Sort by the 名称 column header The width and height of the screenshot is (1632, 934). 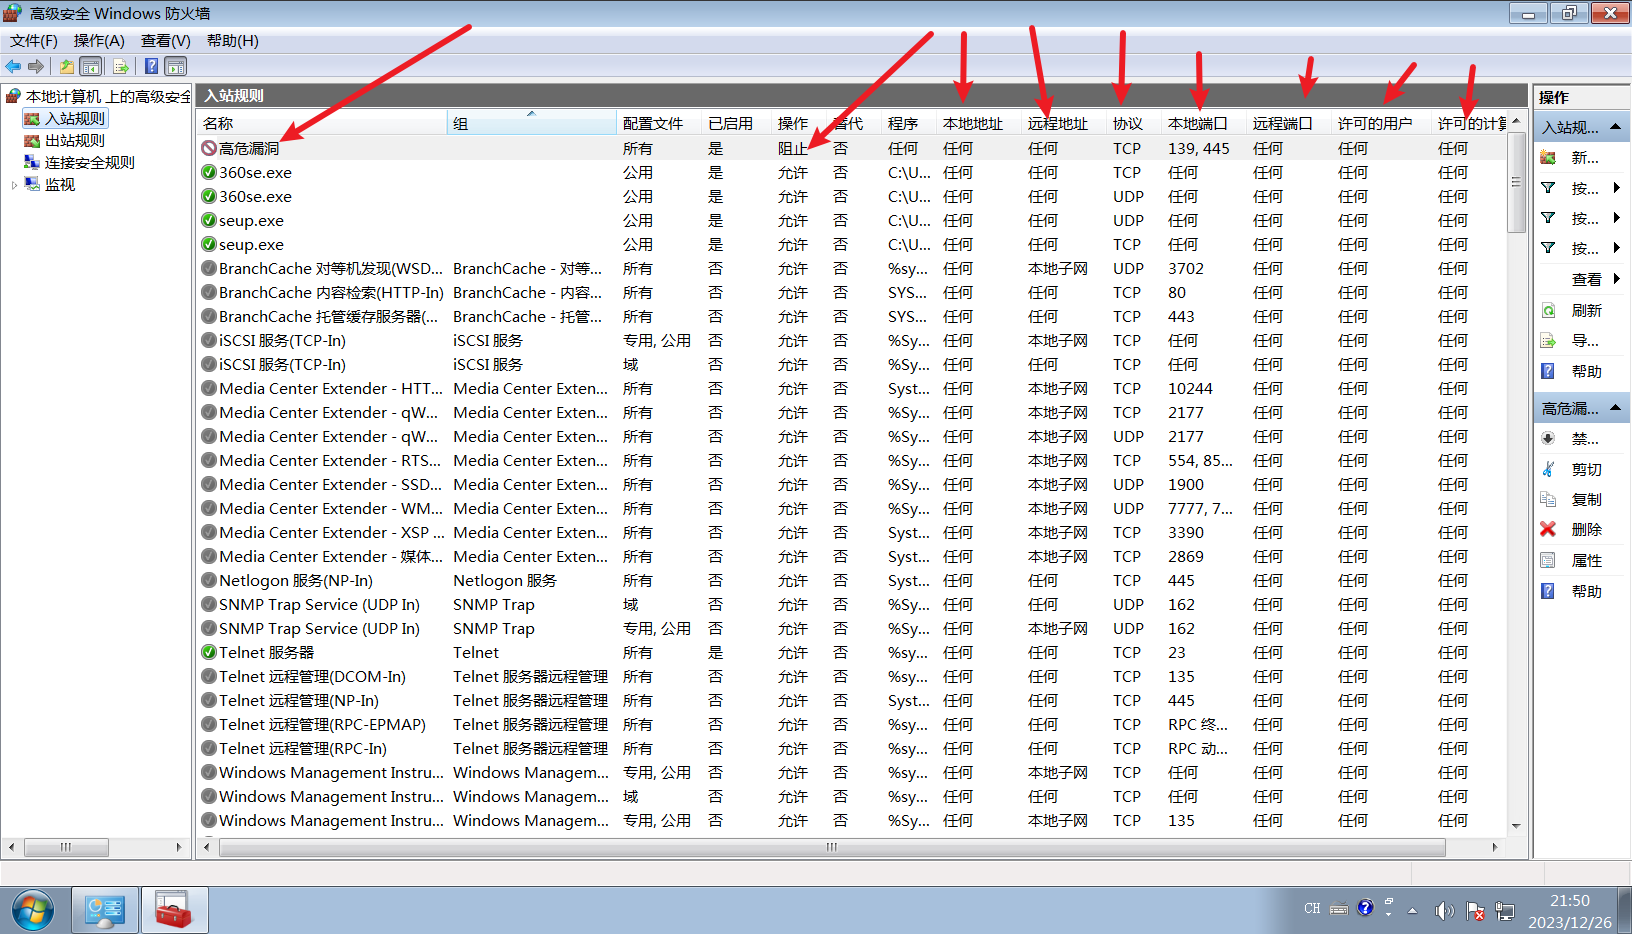[x=322, y=123]
